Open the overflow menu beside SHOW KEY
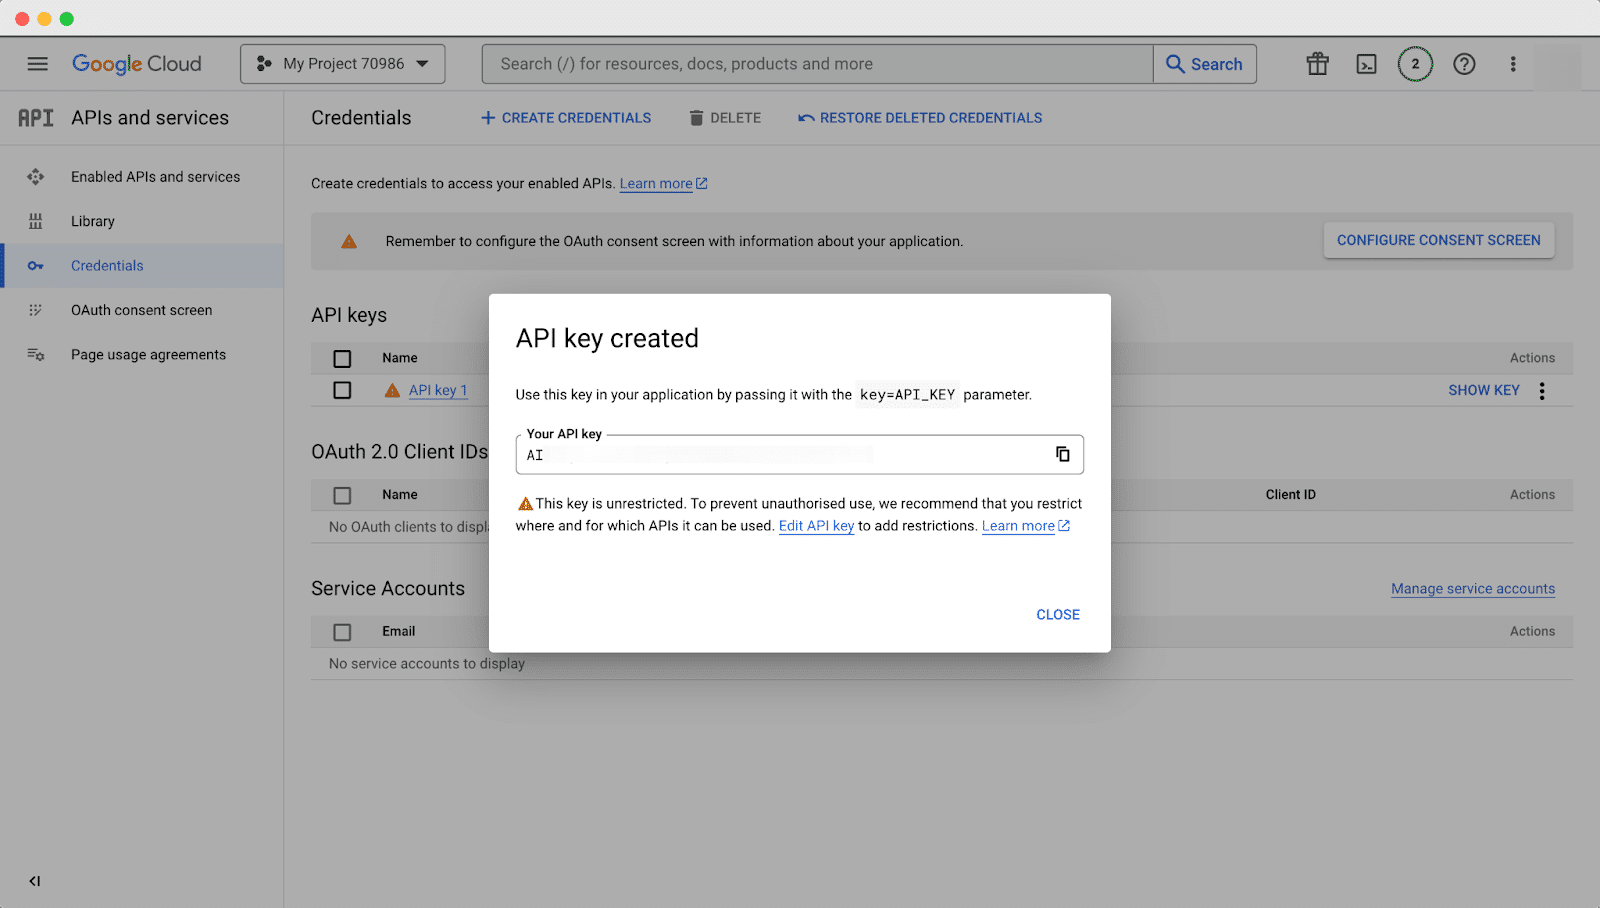This screenshot has height=908, width=1600. 1541,390
